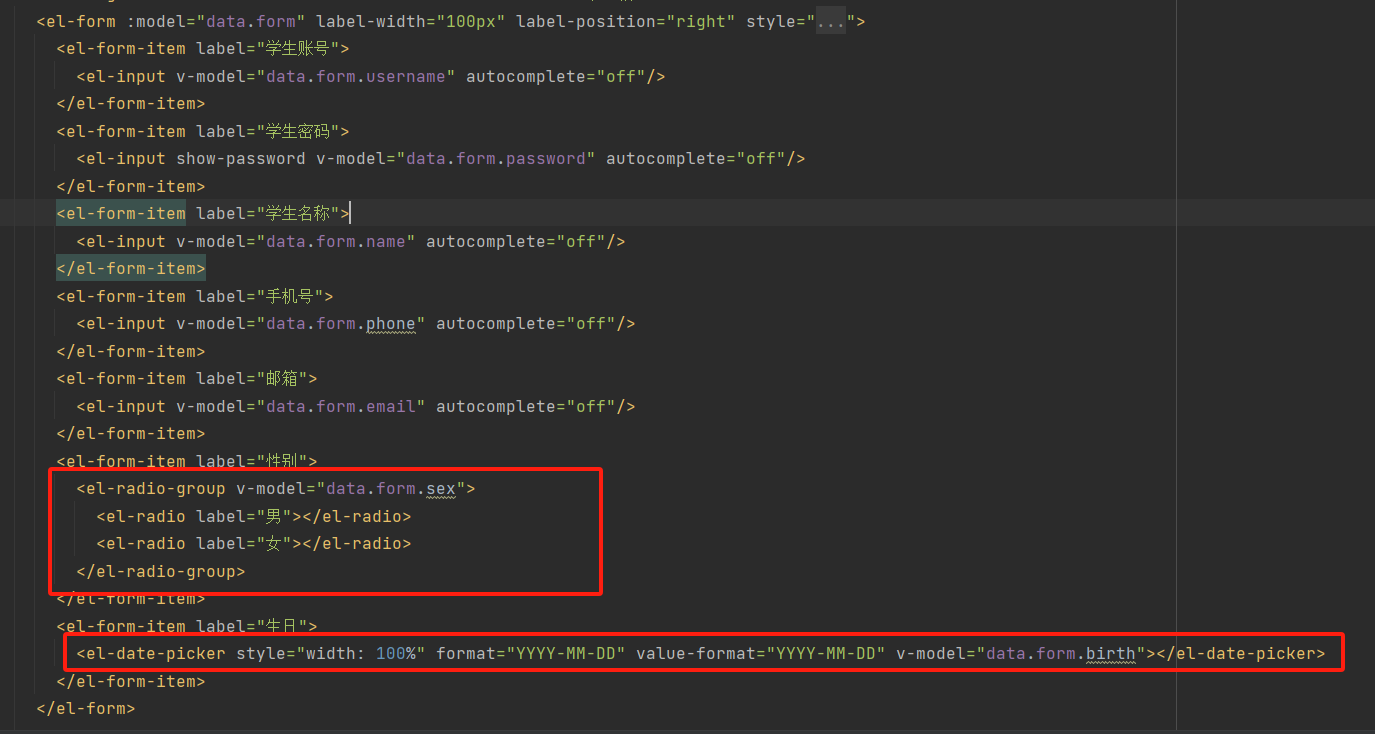The width and height of the screenshot is (1375, 734).
Task: Click the opening el-date-picker tag name
Action: tap(156, 653)
